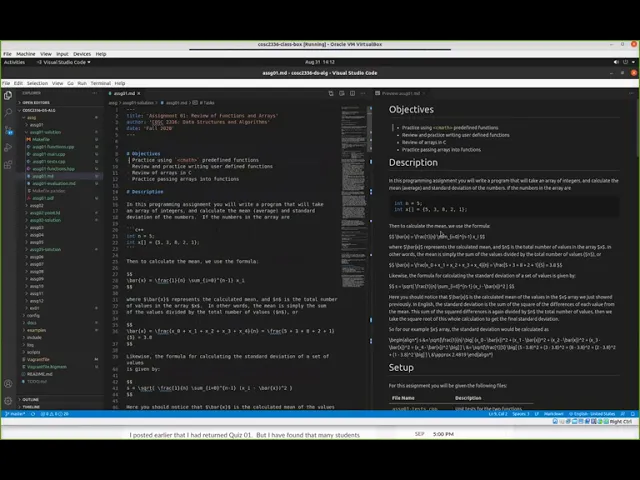Screen dimensions: 640x480
Task: Switch to the assg01.md editor tab
Action: [124, 93]
